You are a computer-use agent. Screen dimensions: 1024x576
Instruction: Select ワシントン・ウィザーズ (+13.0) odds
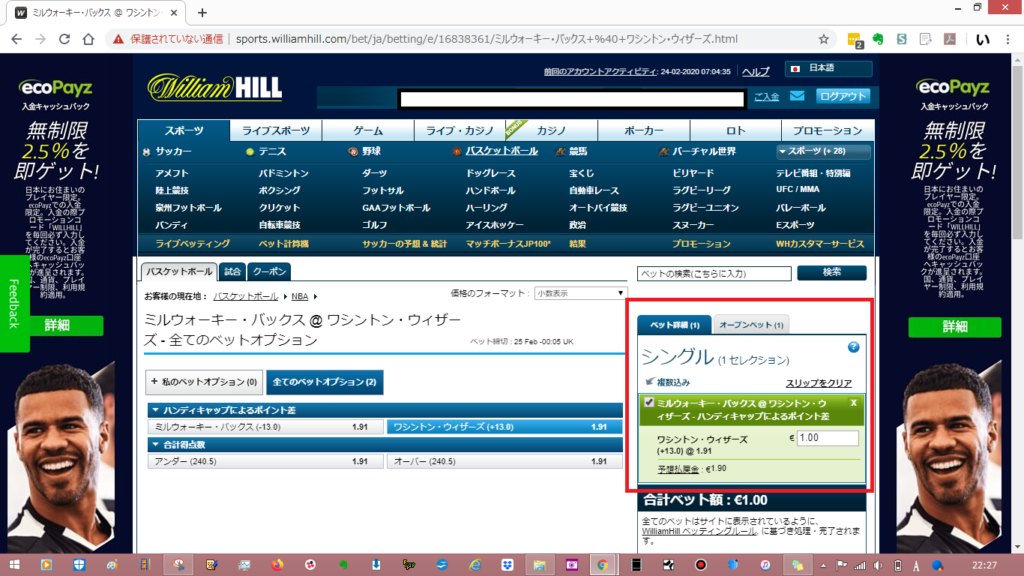click(505, 427)
